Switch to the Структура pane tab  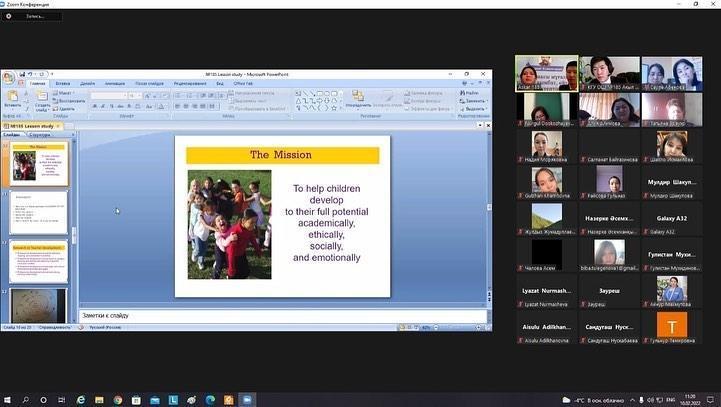coord(41,133)
